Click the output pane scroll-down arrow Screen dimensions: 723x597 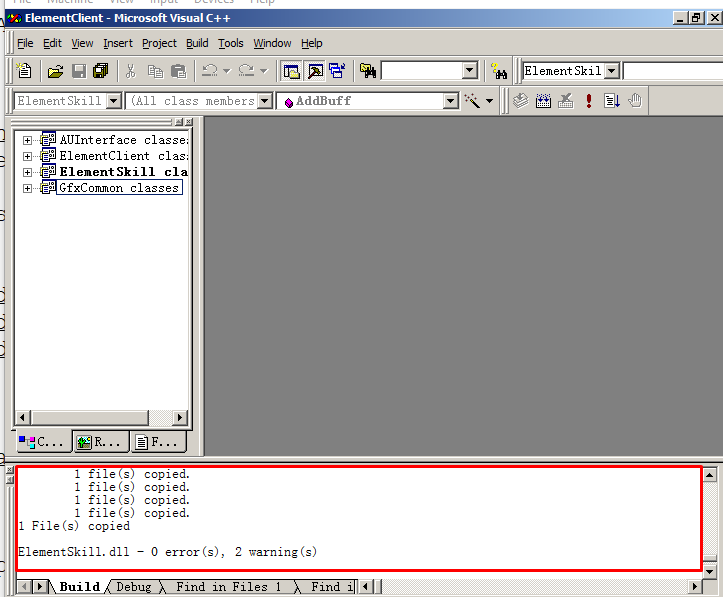pyautogui.click(x=710, y=572)
